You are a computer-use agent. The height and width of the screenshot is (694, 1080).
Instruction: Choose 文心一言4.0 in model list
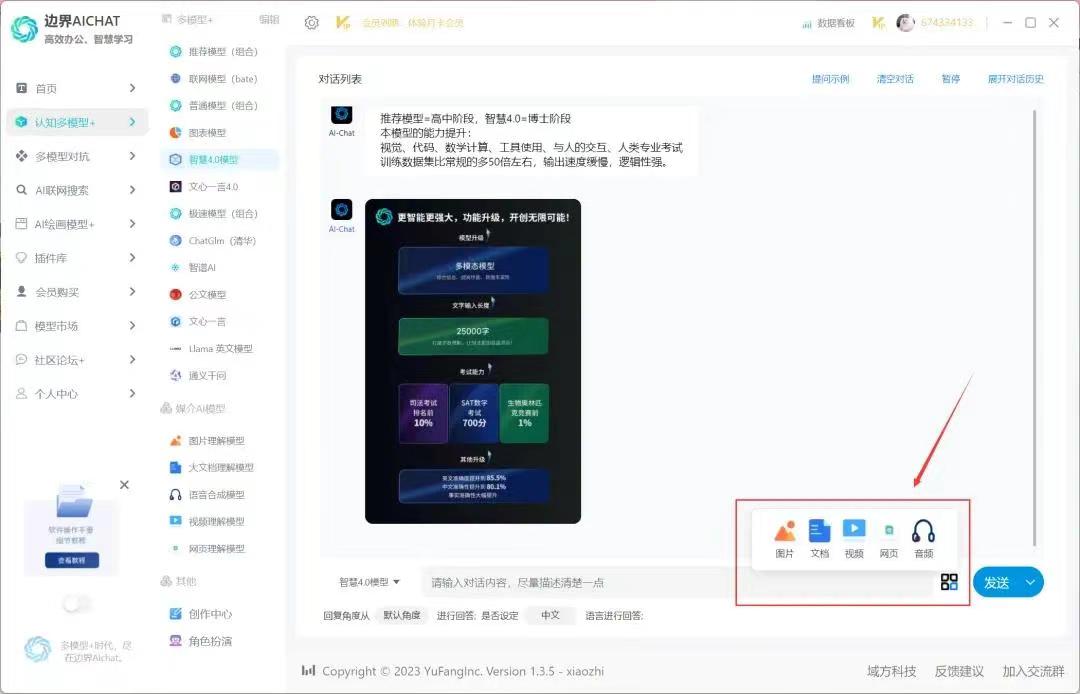(205, 187)
